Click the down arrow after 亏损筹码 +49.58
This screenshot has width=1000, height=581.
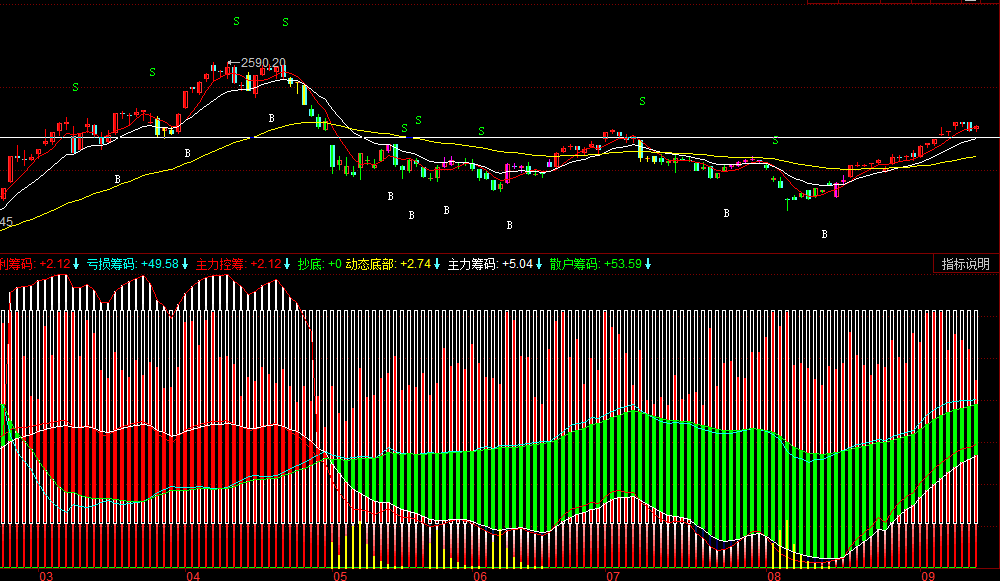(186, 264)
